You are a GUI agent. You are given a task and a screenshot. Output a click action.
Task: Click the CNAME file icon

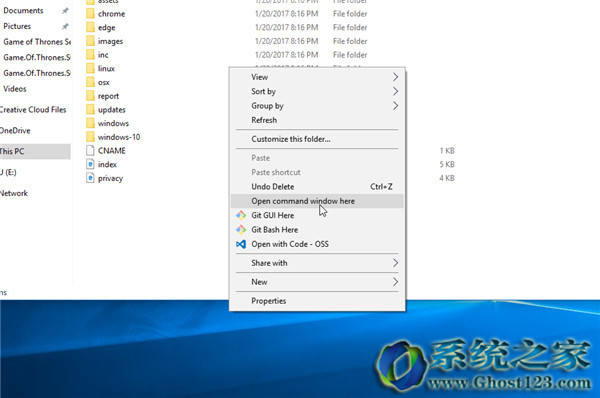point(90,150)
